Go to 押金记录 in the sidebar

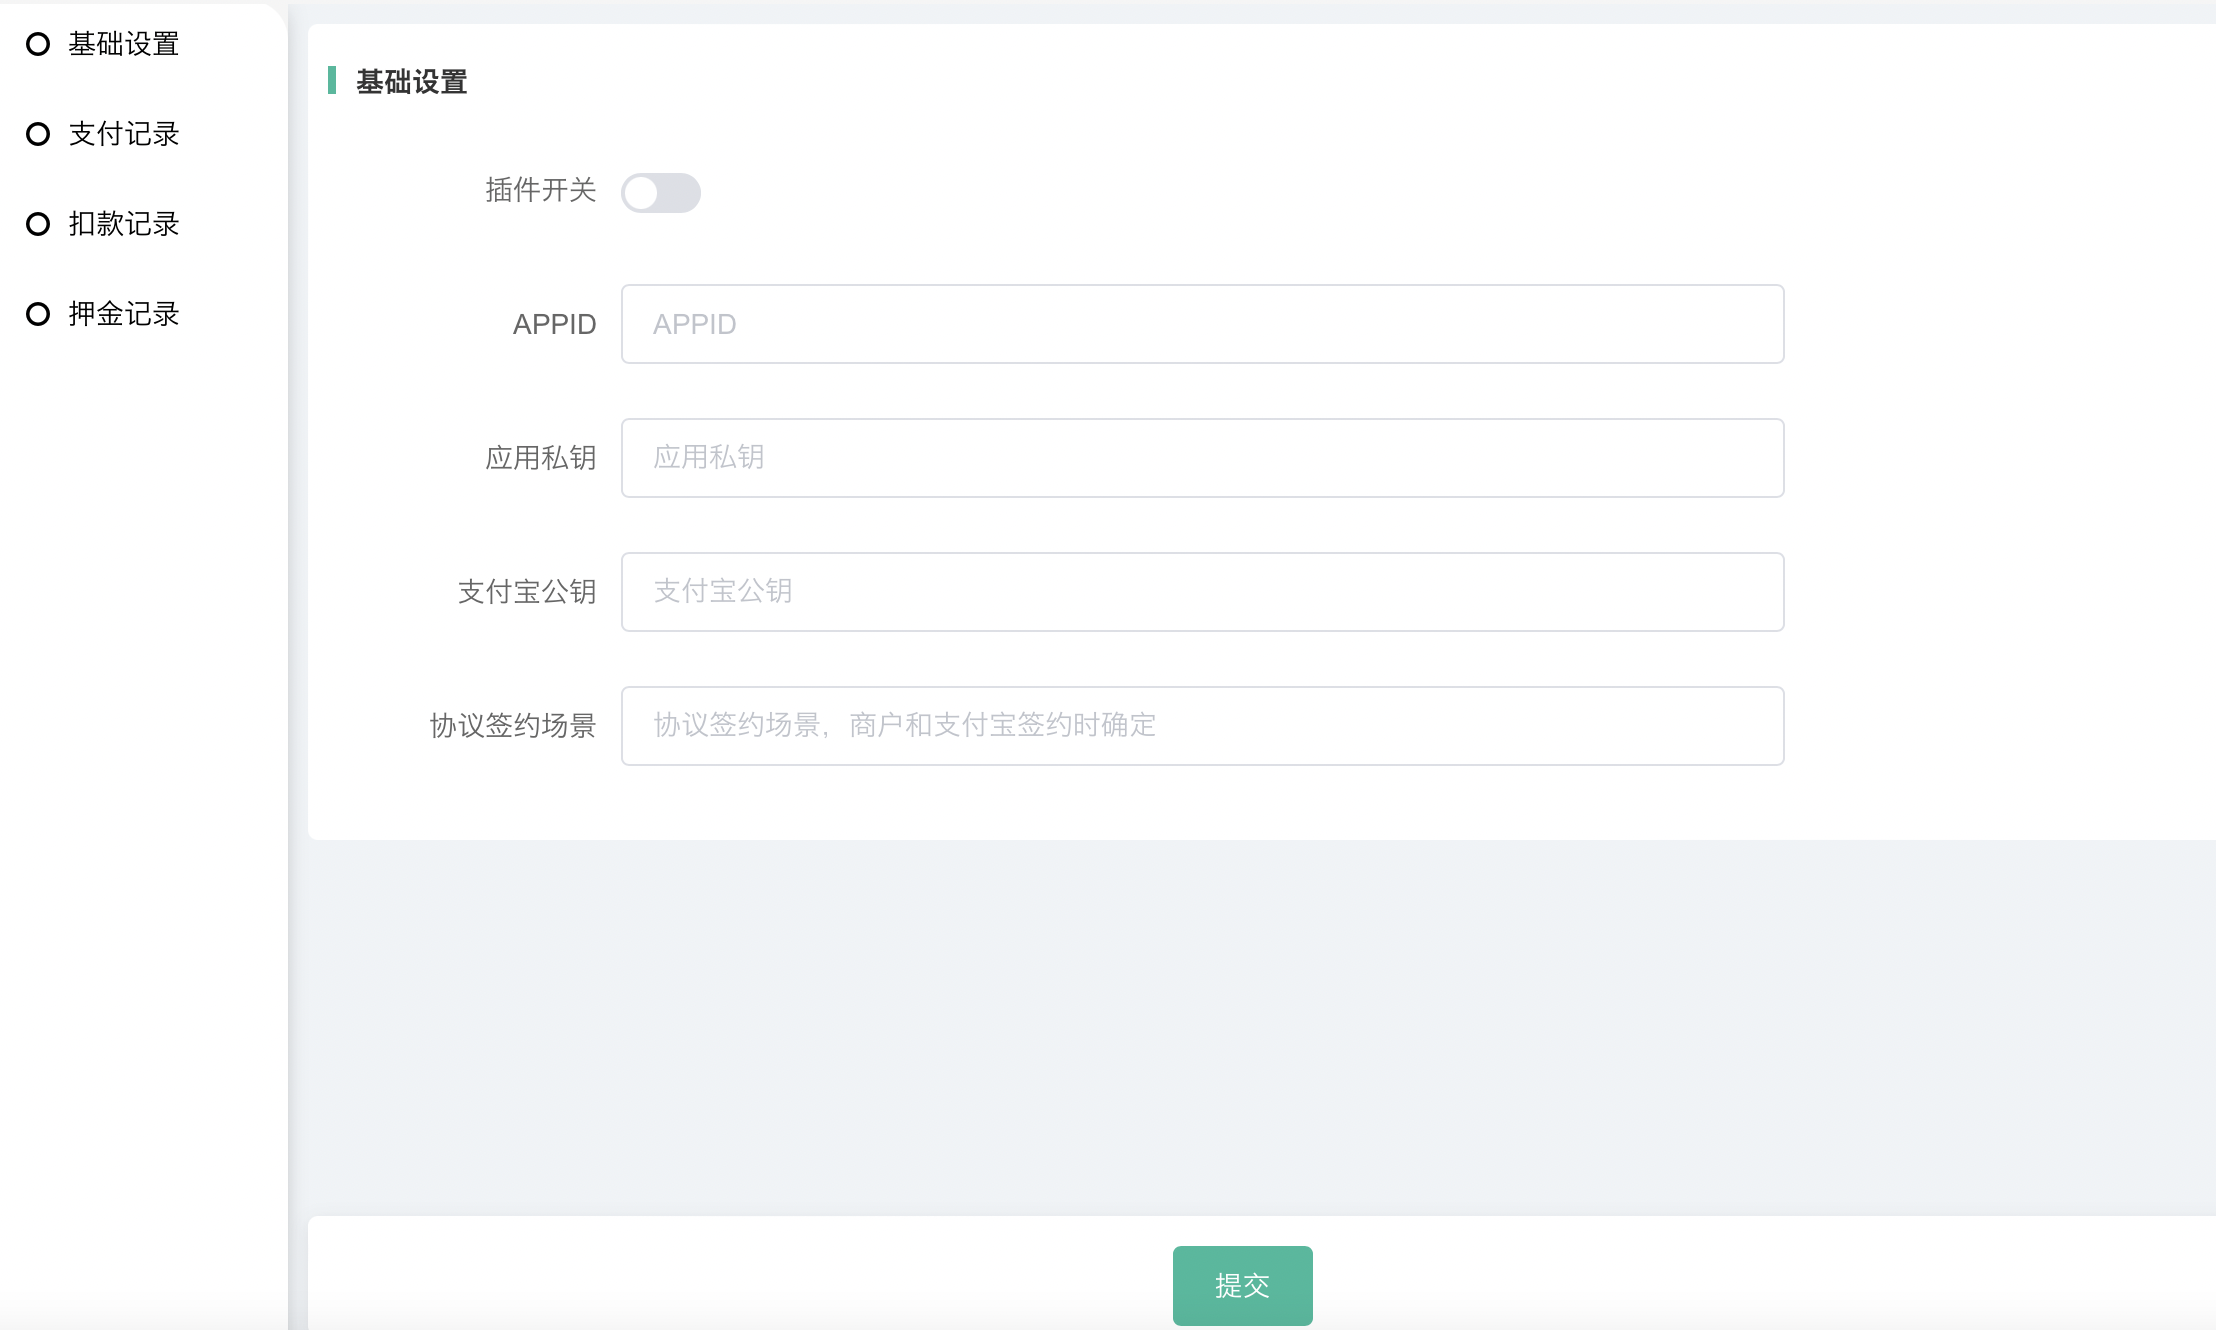click(123, 314)
